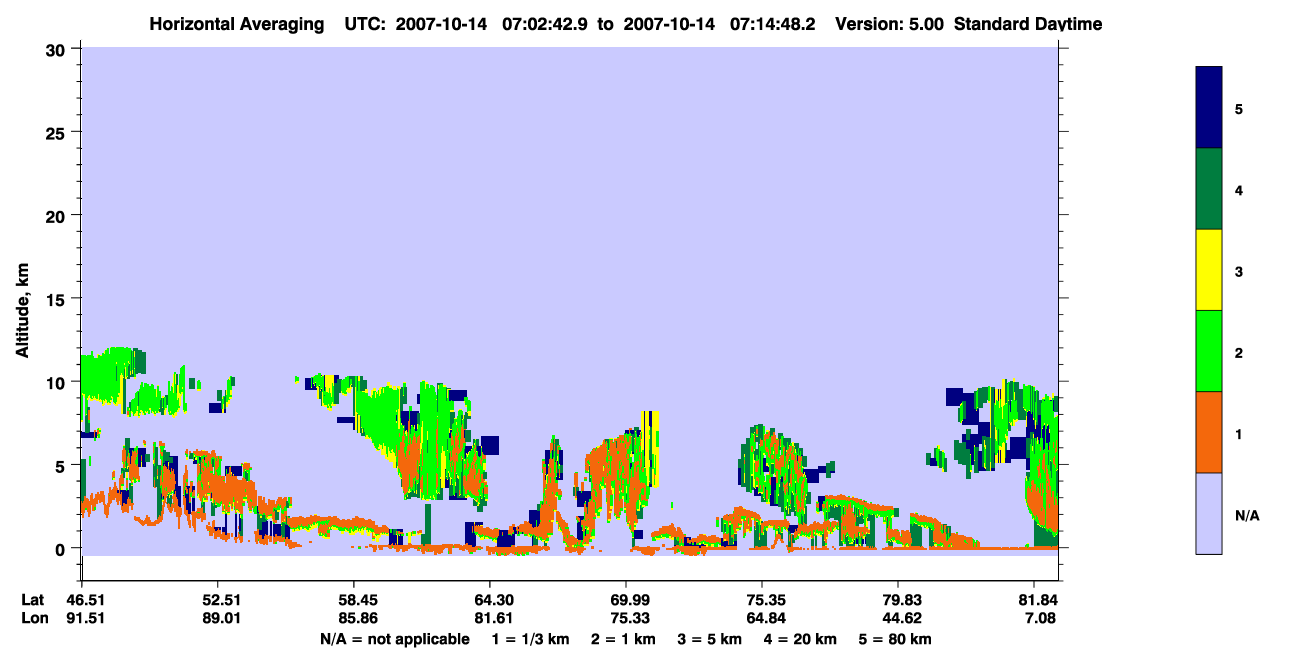The image size is (1300, 667).
Task: Click the '3 = 5 km' legend entry
Action: point(710,639)
